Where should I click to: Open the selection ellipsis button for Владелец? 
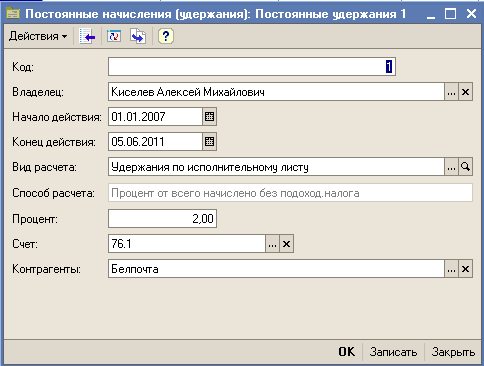(x=452, y=92)
